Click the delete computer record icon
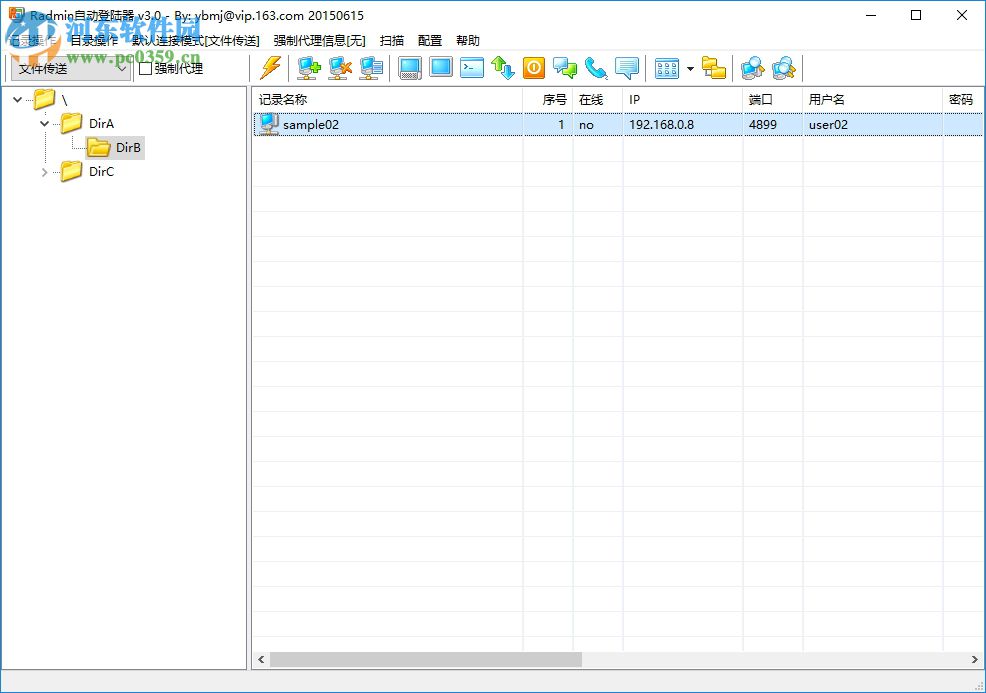This screenshot has width=986, height=693. point(340,68)
